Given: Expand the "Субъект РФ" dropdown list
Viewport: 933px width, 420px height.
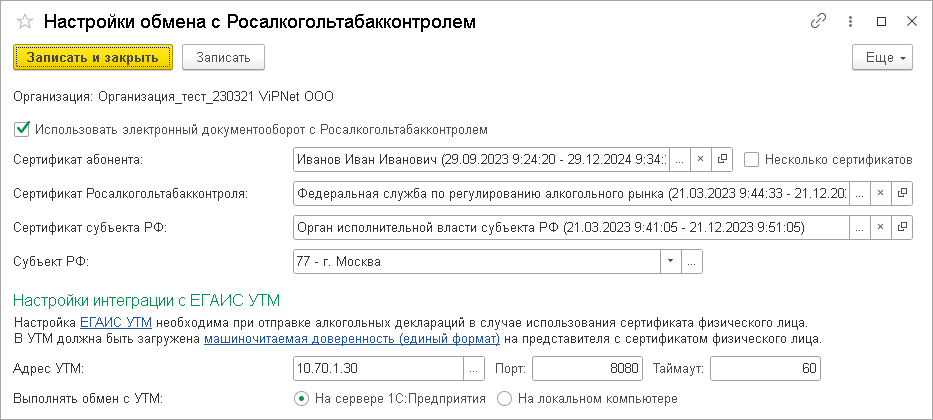Looking at the screenshot, I should click(669, 262).
